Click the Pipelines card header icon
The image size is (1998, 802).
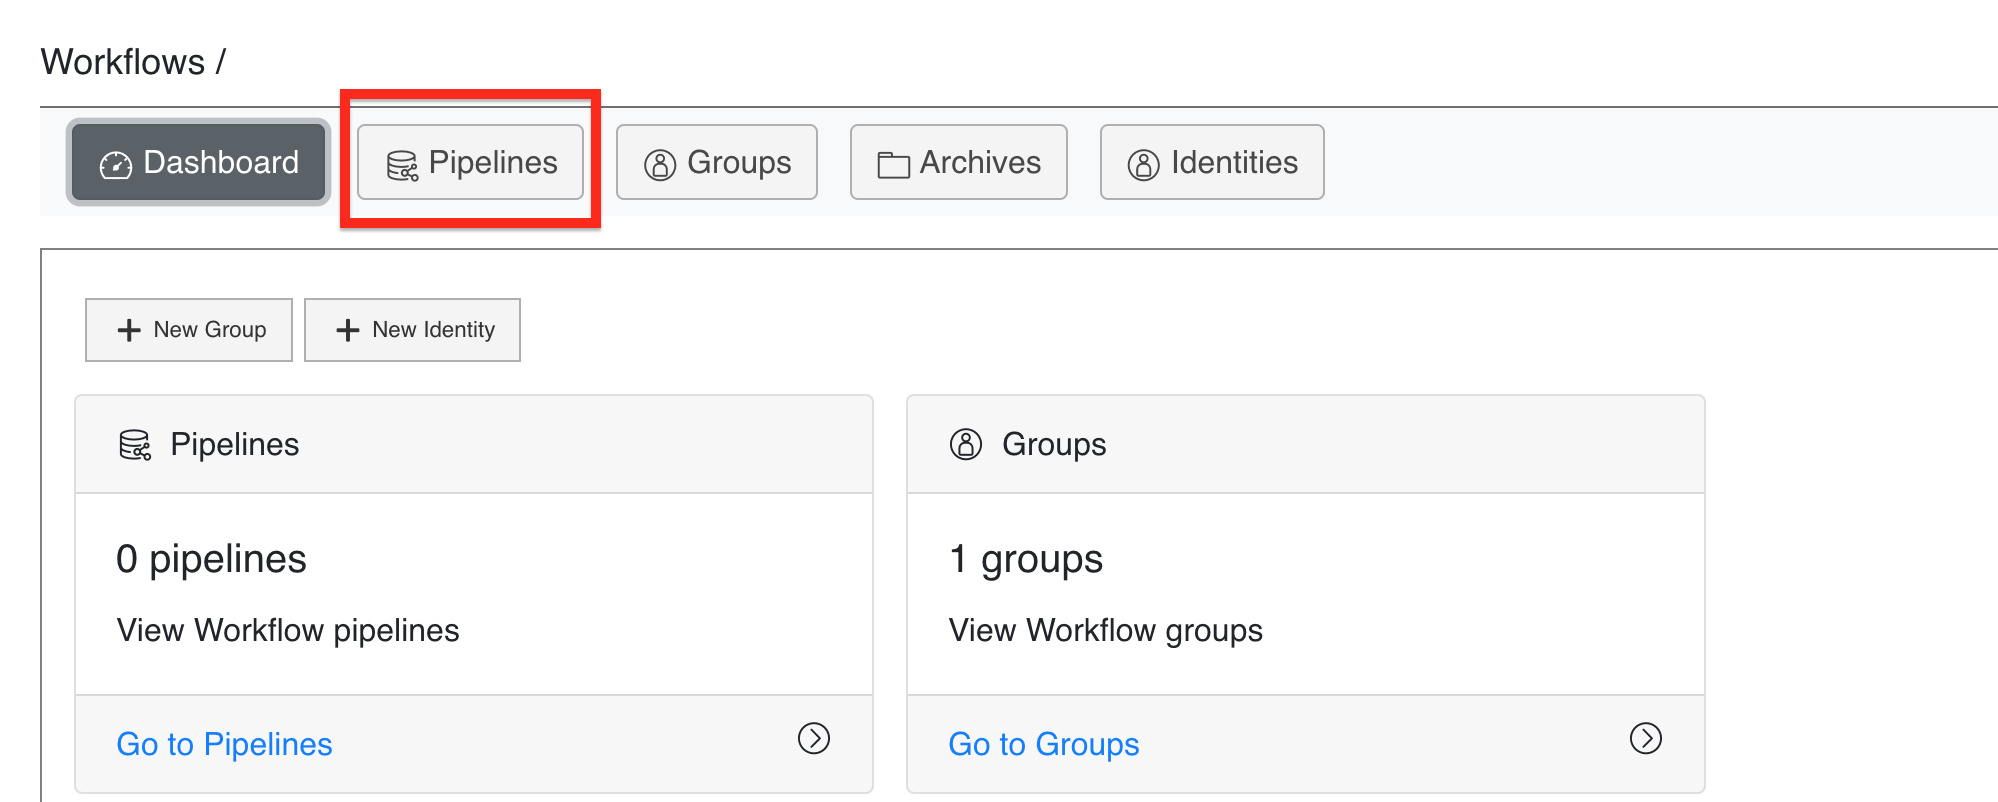click(x=135, y=445)
